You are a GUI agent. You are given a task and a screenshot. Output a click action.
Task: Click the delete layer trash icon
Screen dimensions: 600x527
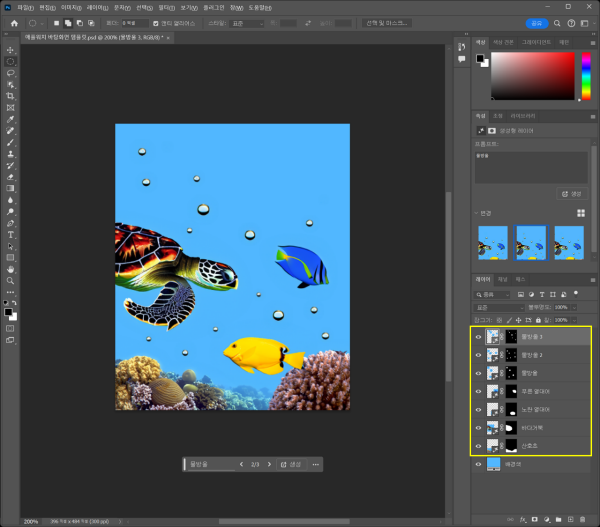581,520
